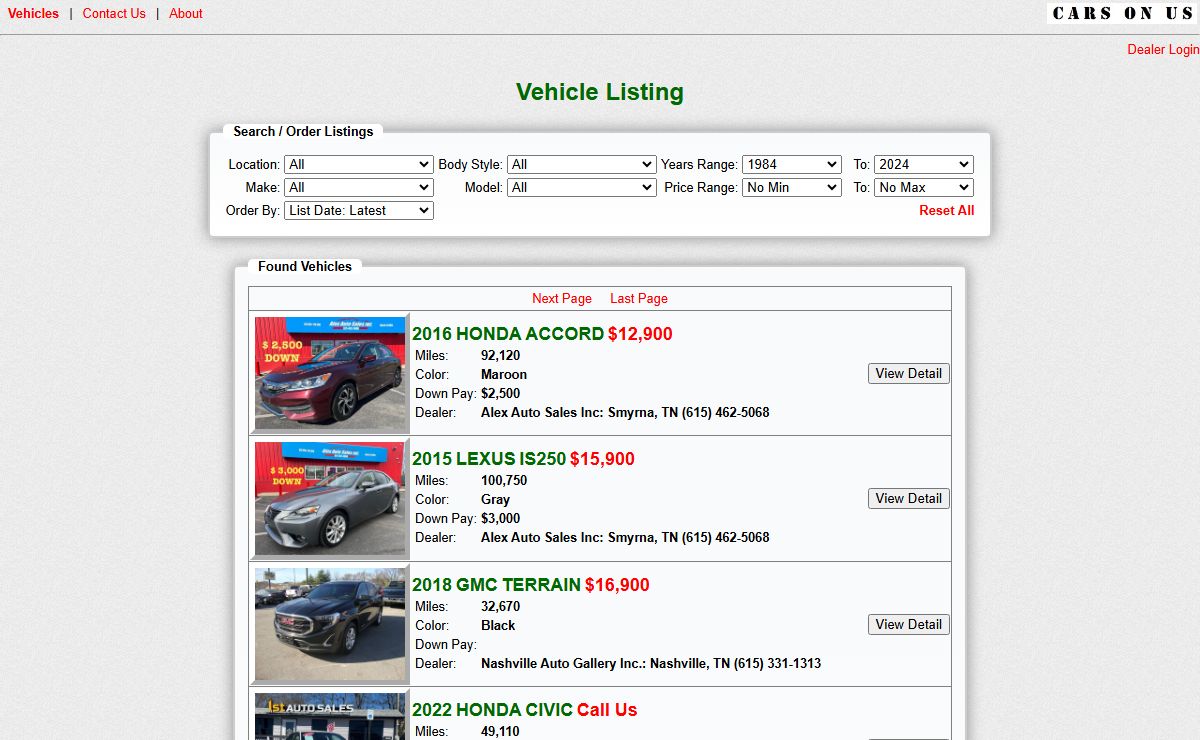
Task: Open the Model dropdown
Action: (582, 187)
